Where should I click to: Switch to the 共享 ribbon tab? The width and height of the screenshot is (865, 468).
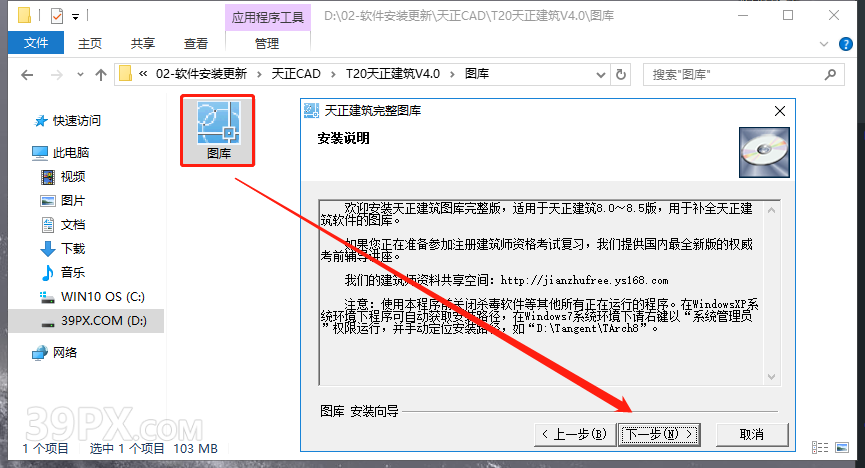coord(142,44)
